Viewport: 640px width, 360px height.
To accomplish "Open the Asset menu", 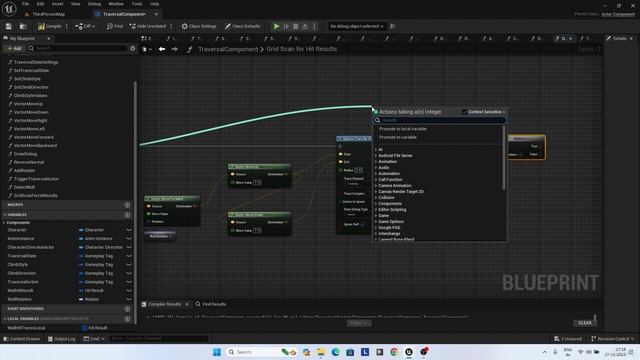I will 57,4.
